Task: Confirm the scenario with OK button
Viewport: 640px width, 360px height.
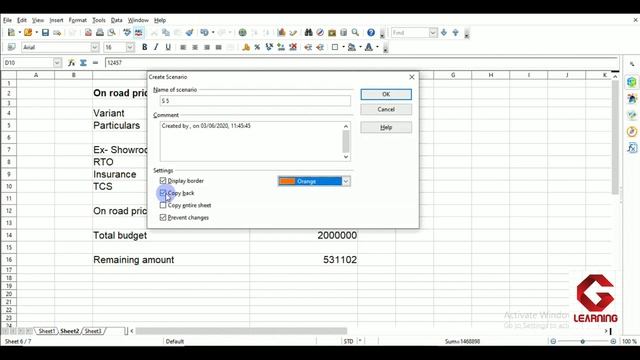Action: point(386,94)
